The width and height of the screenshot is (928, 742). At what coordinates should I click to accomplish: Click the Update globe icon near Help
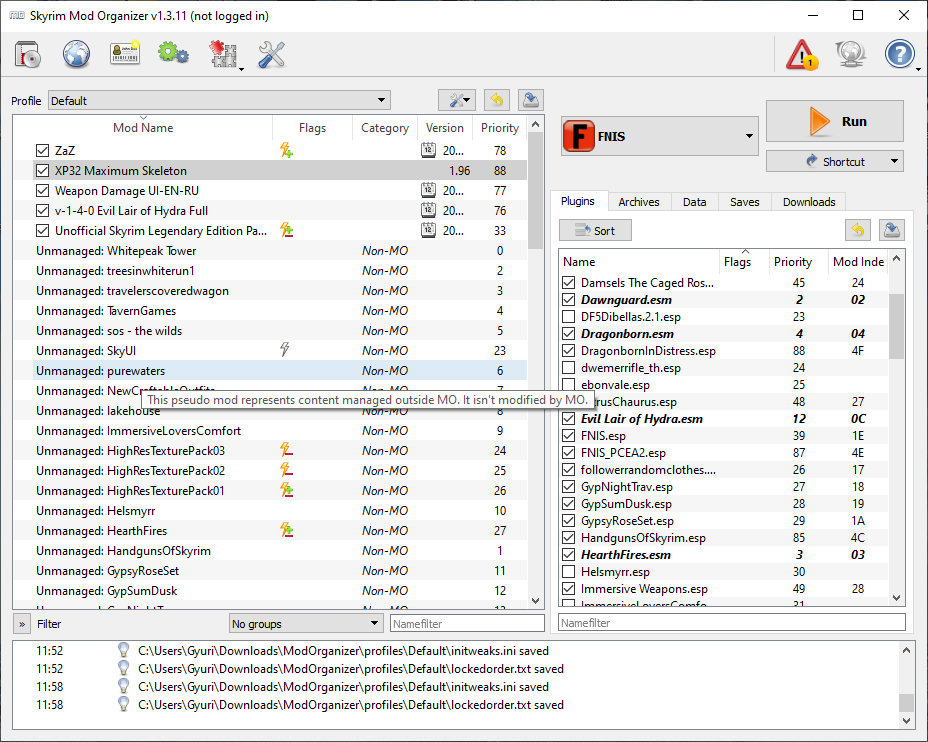[x=850, y=54]
